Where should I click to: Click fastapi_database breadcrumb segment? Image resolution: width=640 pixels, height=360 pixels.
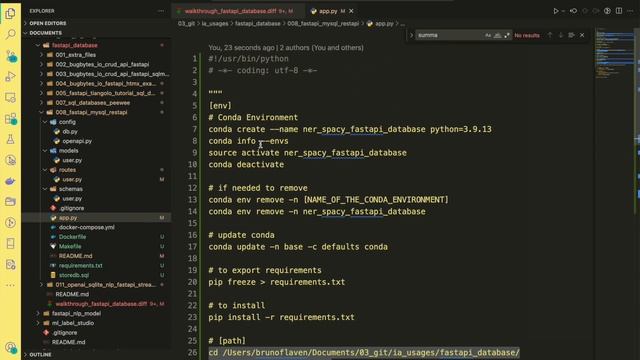coord(258,24)
